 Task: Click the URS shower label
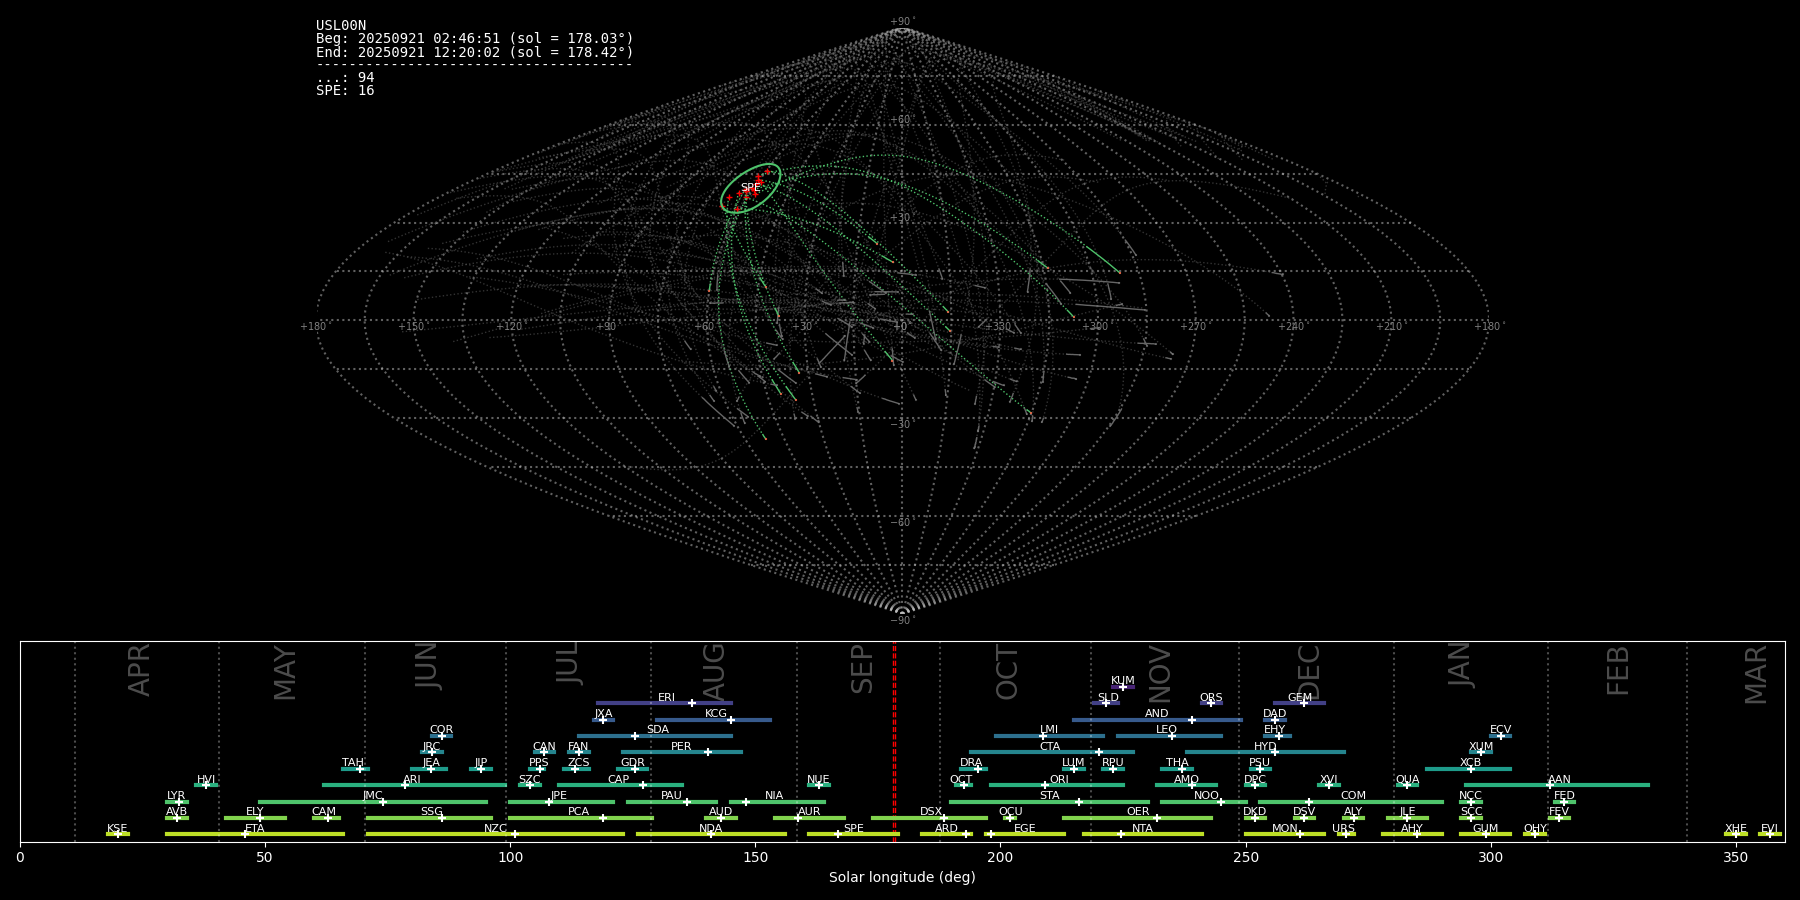pyautogui.click(x=1343, y=829)
